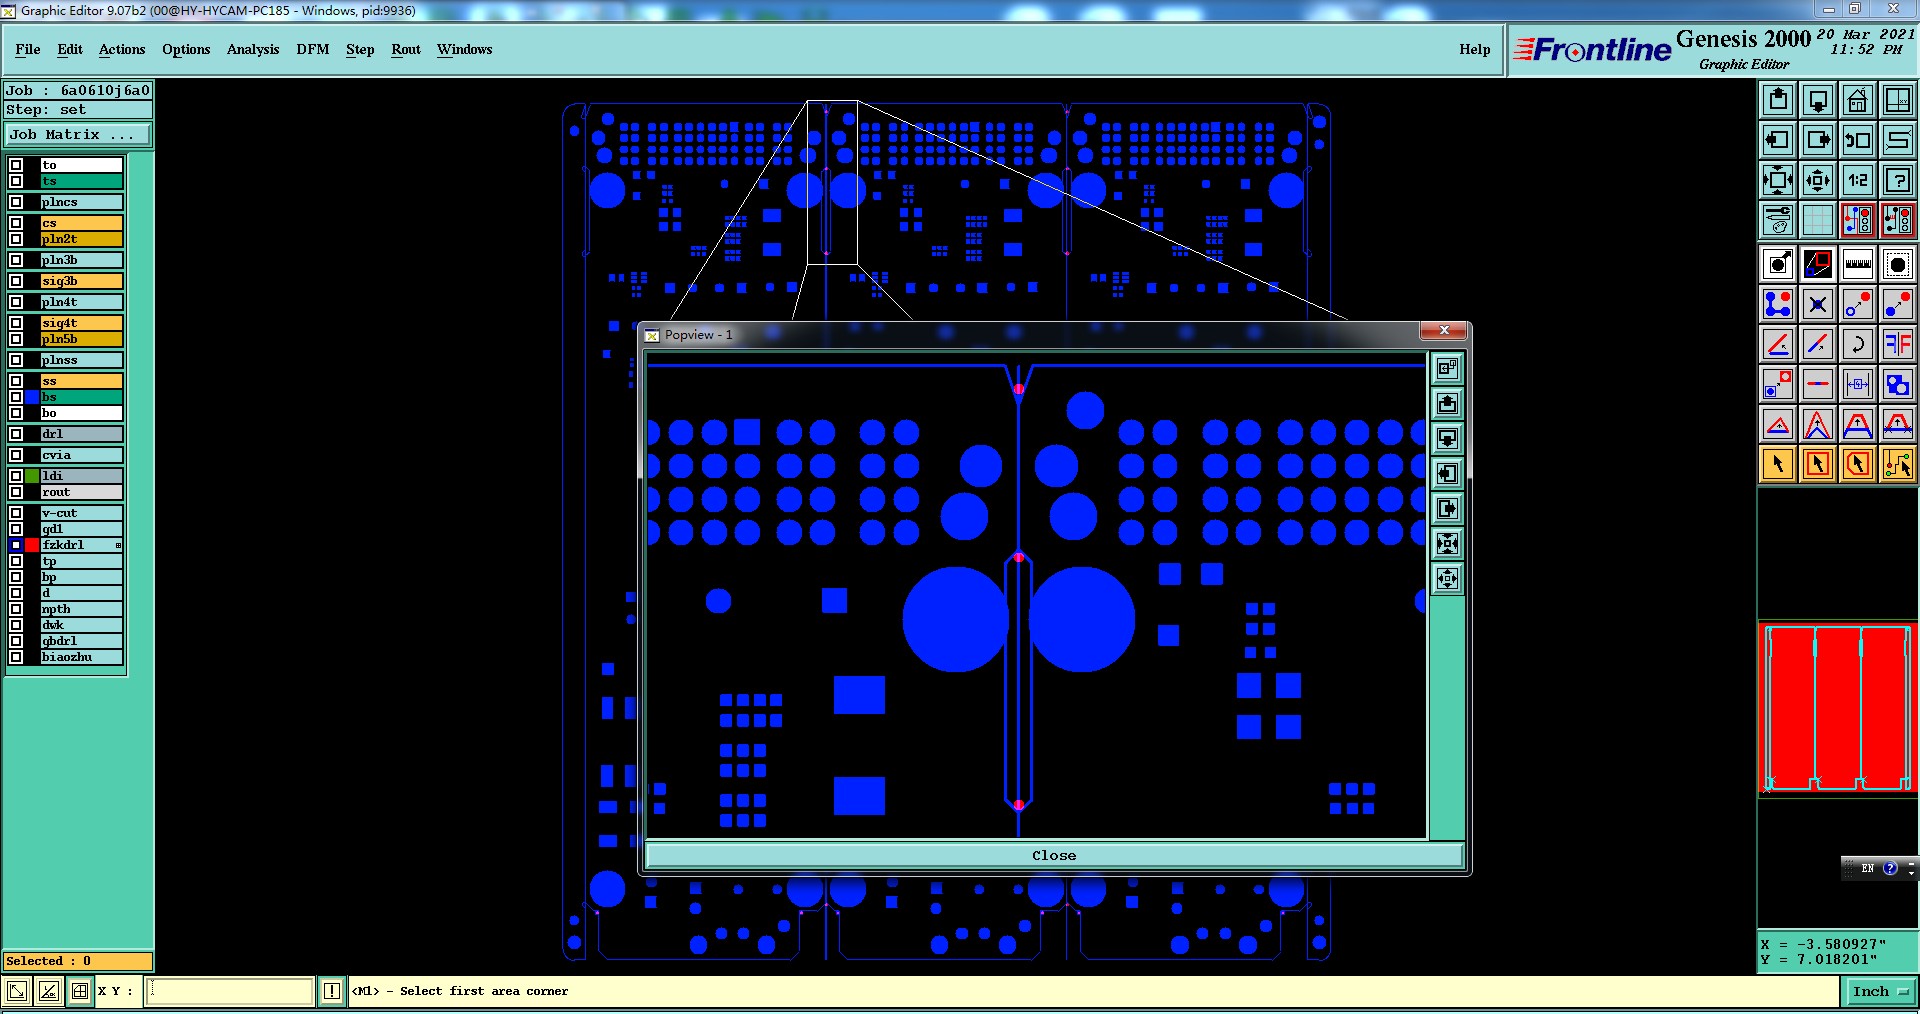Open the Rout menu
Image resolution: width=1920 pixels, height=1014 pixels.
tap(406, 49)
